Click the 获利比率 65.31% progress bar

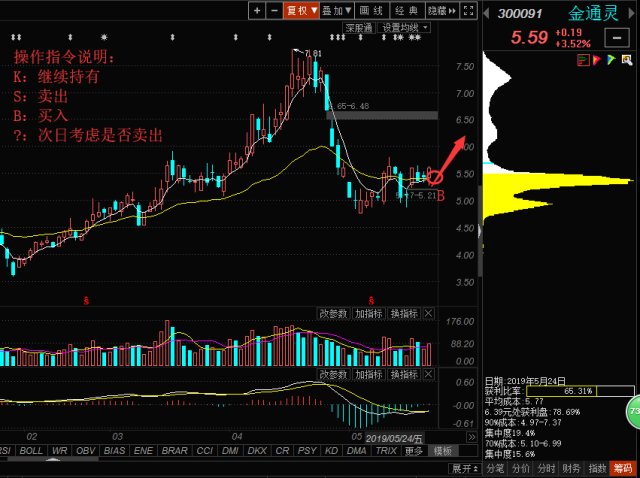click(580, 391)
